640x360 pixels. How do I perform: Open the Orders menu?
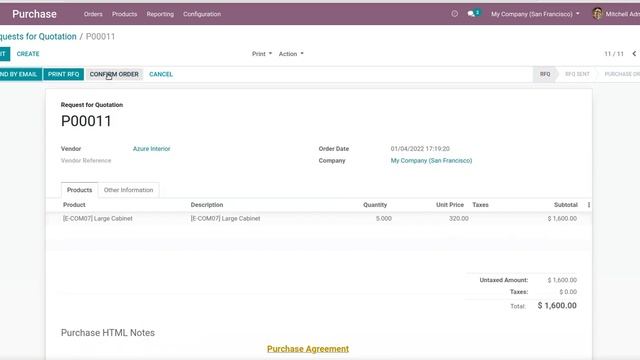(x=93, y=14)
